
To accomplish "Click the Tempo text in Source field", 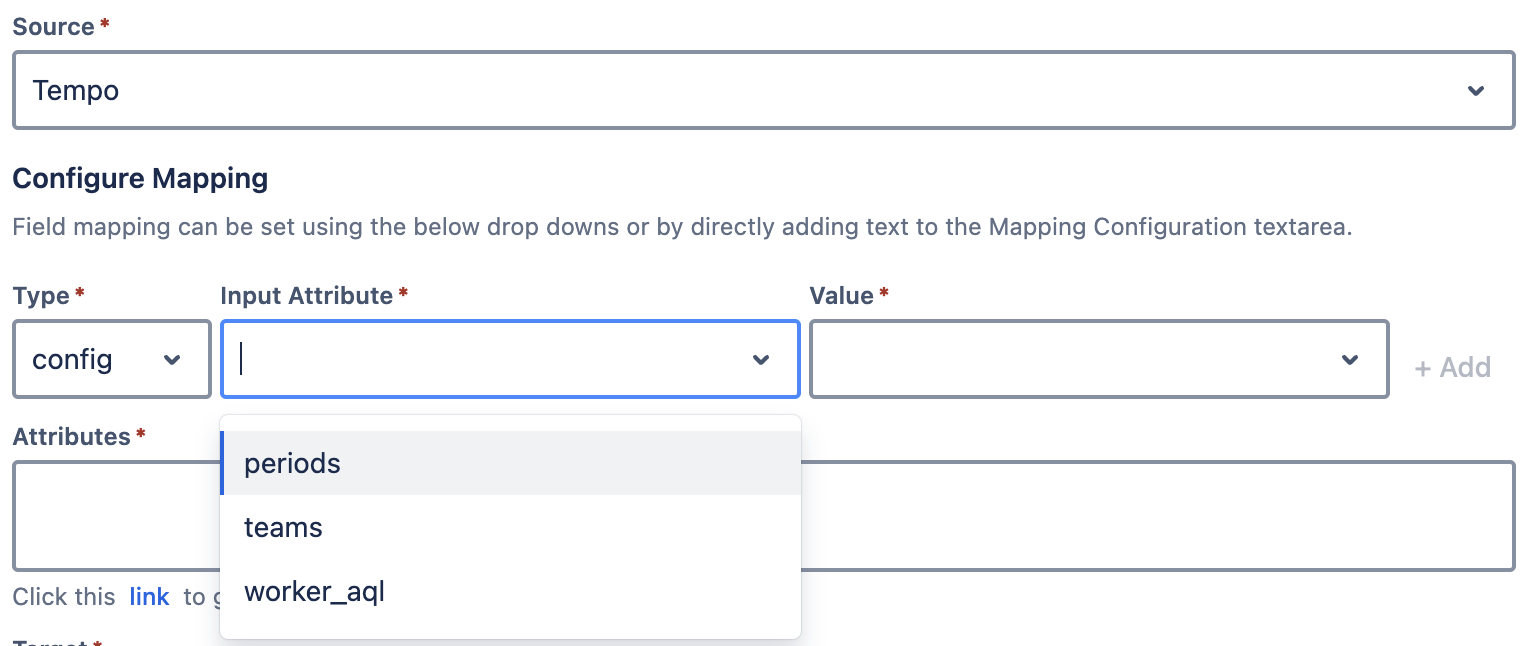I will click(x=75, y=90).
